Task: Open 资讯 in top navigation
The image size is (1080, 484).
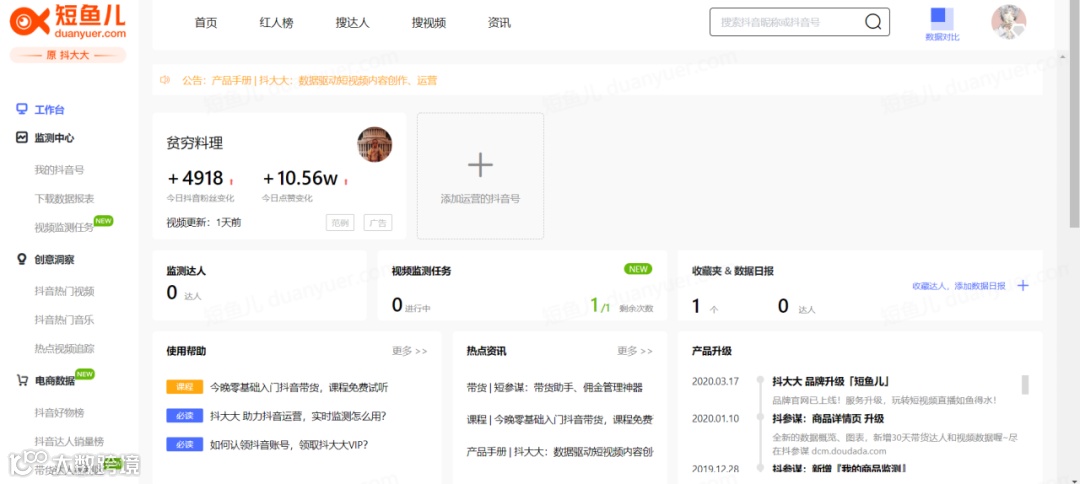Action: [x=499, y=23]
